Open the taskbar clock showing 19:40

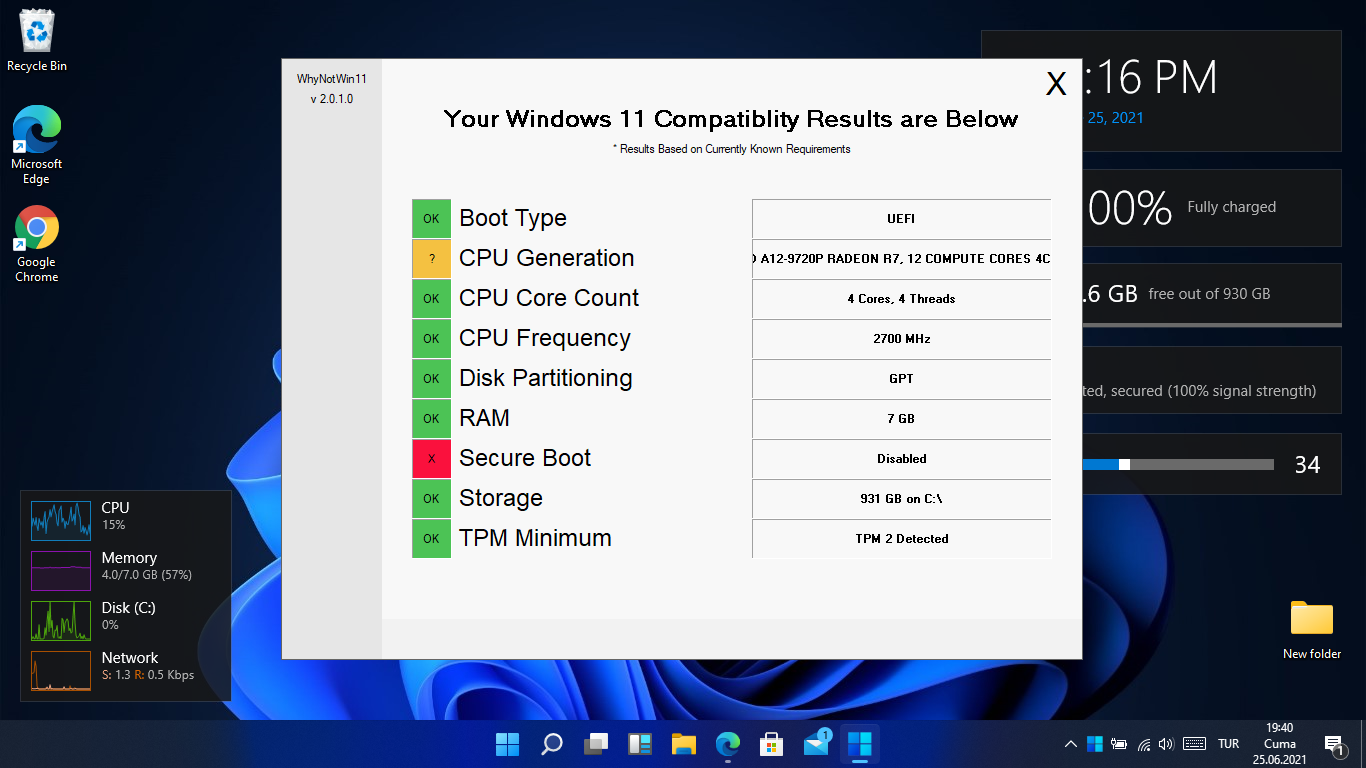1280,744
